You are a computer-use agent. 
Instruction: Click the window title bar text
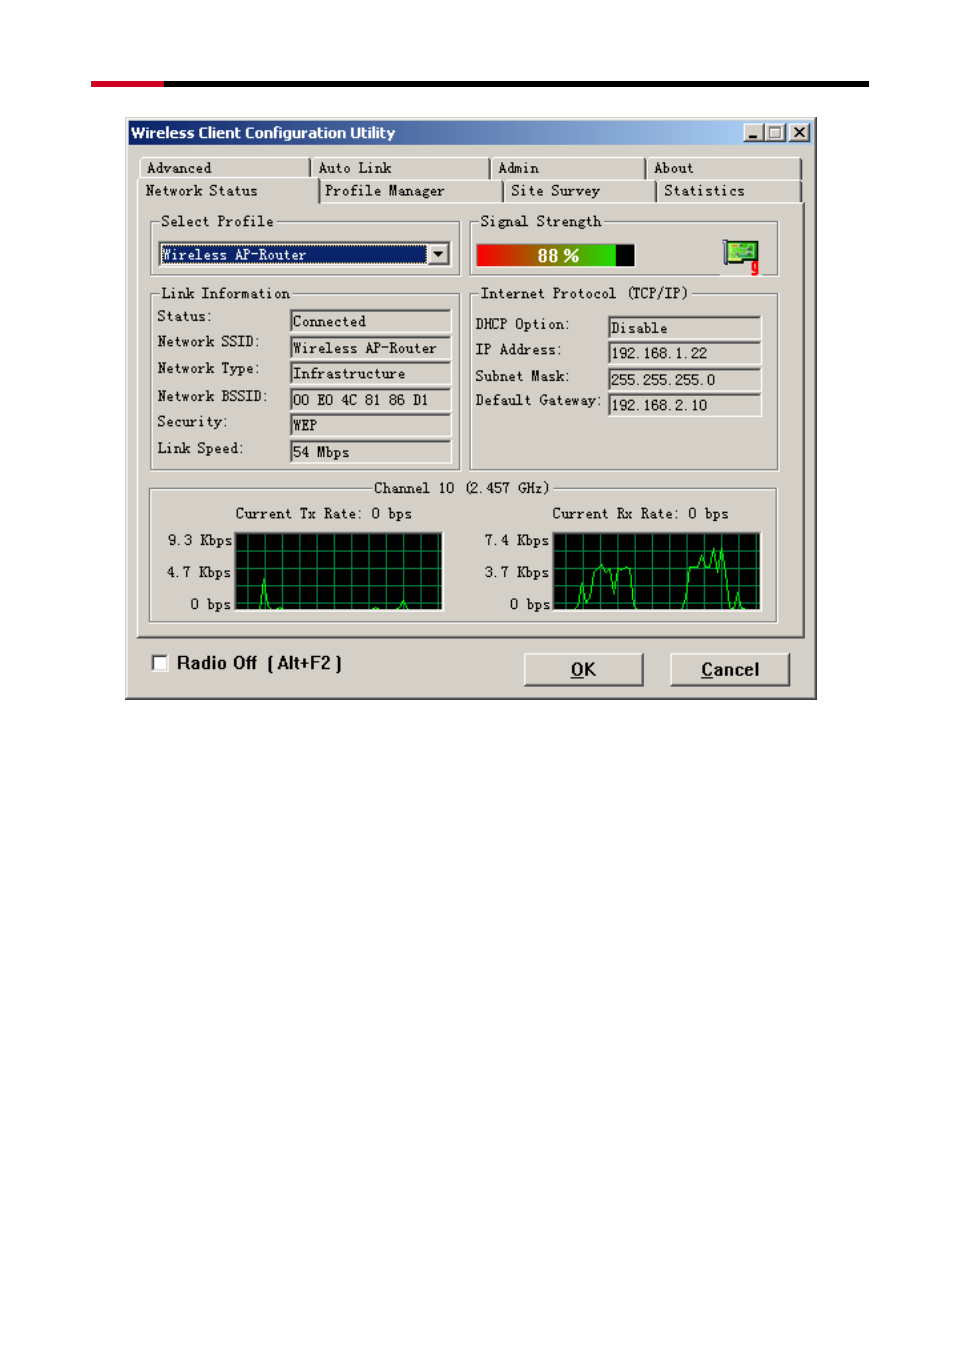click(x=263, y=133)
